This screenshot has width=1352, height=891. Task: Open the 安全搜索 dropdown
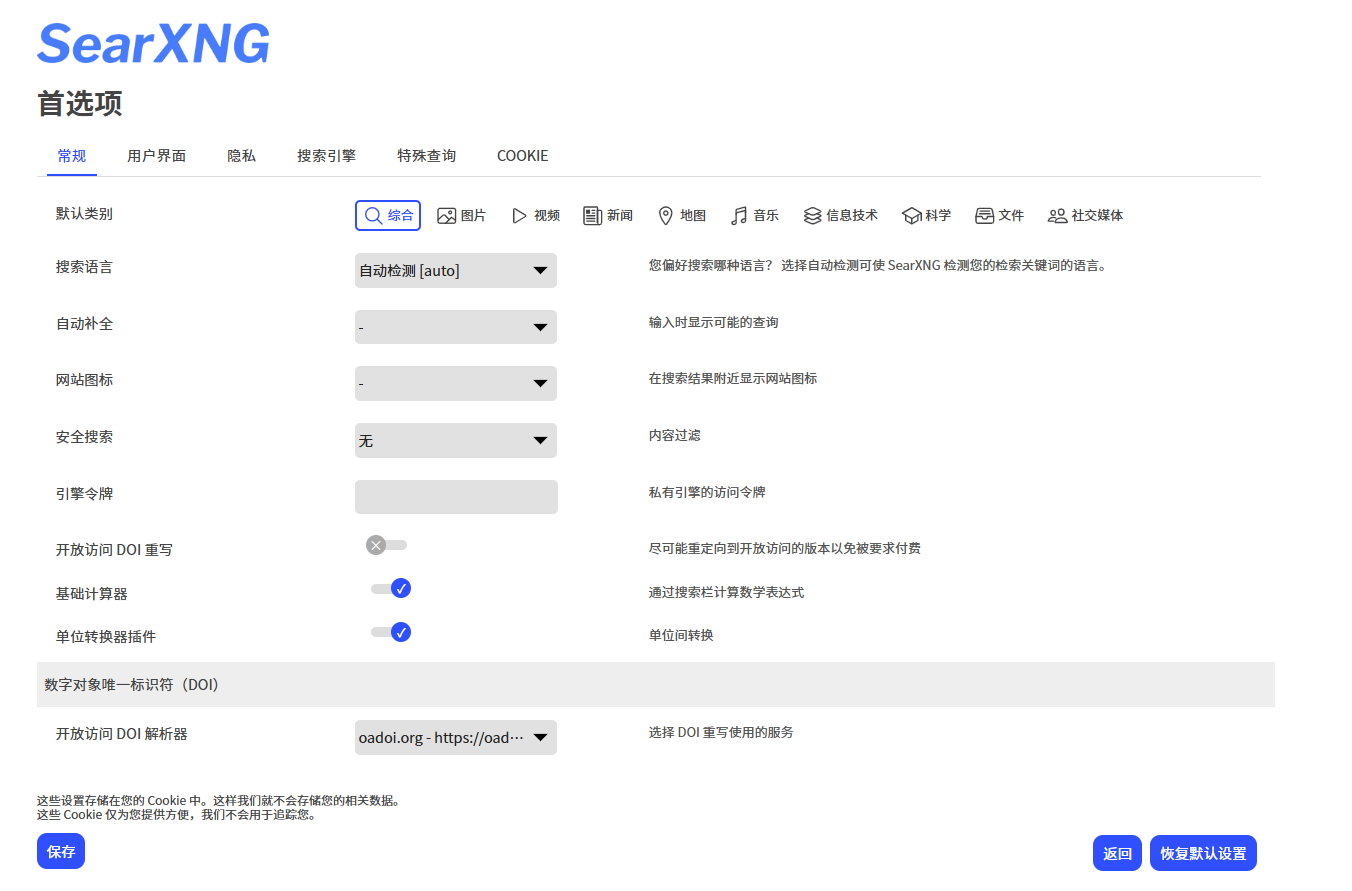click(x=455, y=440)
